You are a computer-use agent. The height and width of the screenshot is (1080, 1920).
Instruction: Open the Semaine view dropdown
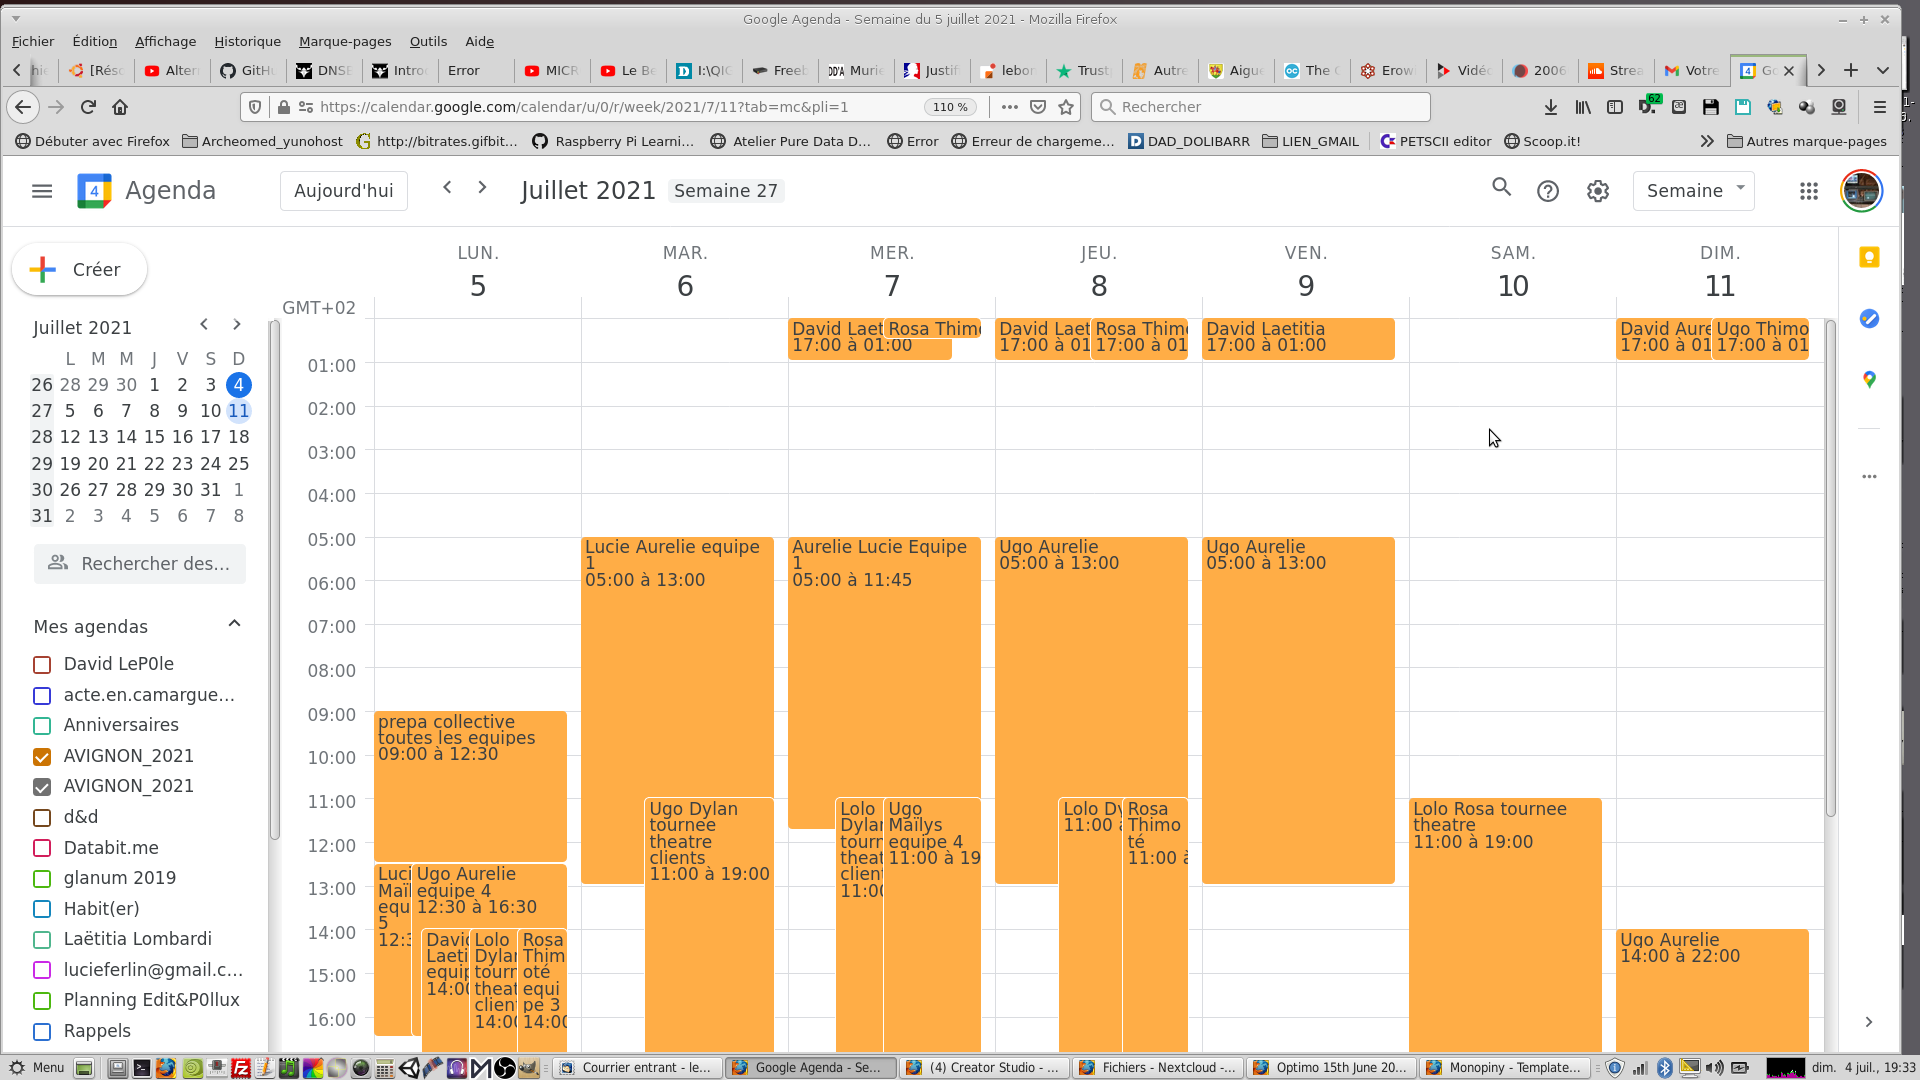(1693, 191)
